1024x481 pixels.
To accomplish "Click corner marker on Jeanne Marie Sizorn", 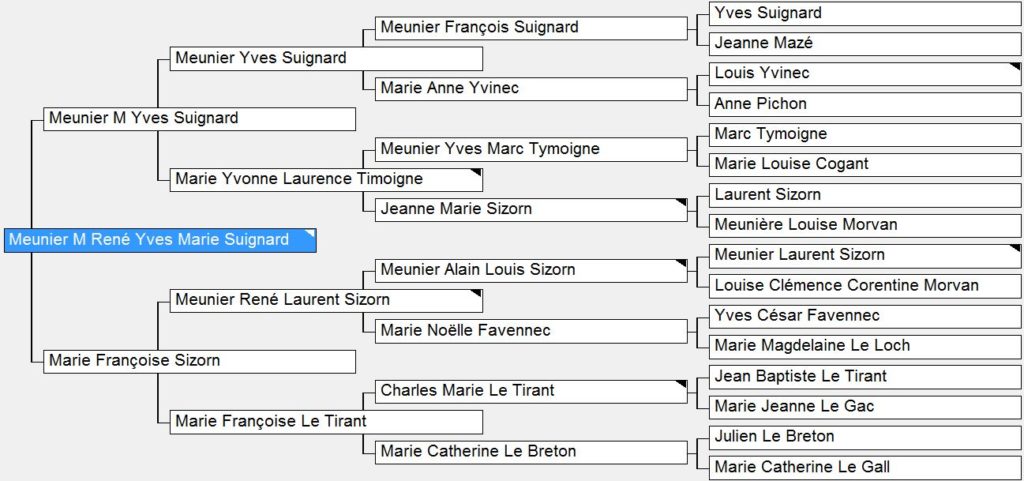I will tap(681, 203).
